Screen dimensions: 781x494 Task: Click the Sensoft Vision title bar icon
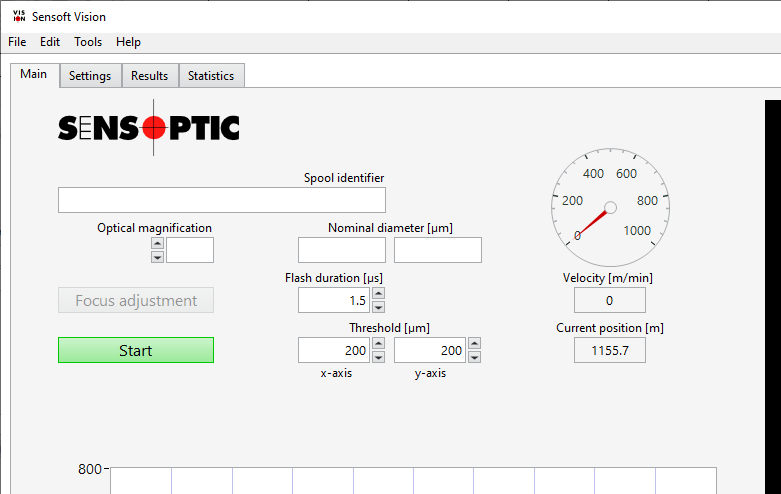(x=19, y=16)
